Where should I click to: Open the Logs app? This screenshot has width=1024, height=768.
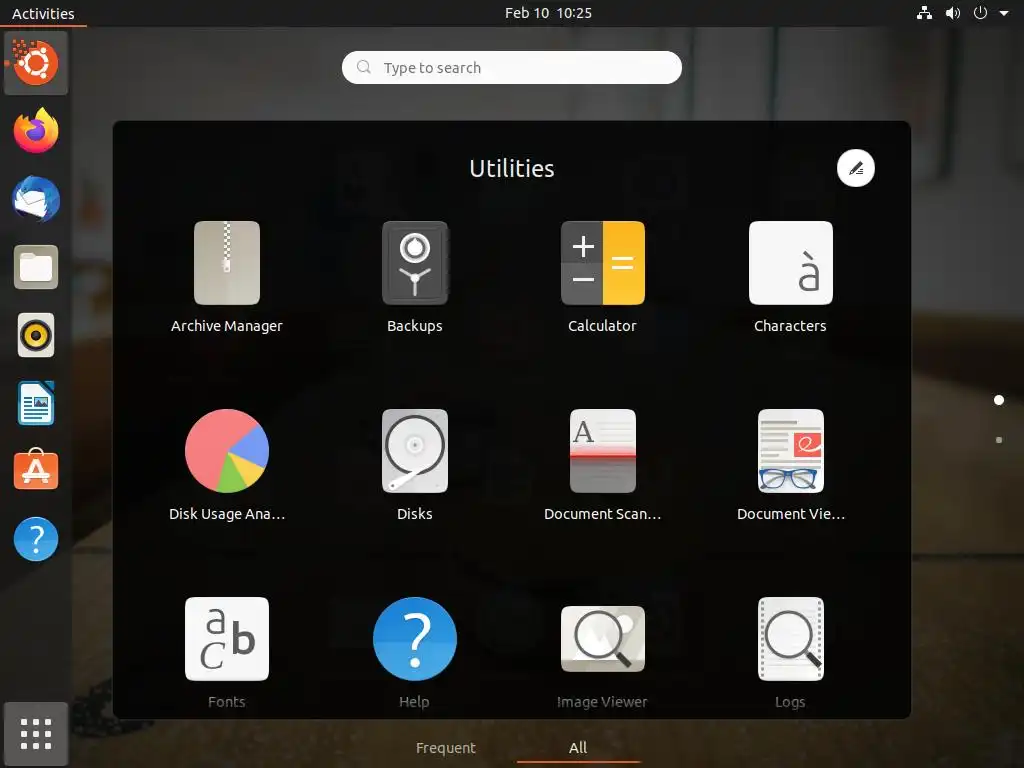coord(790,639)
